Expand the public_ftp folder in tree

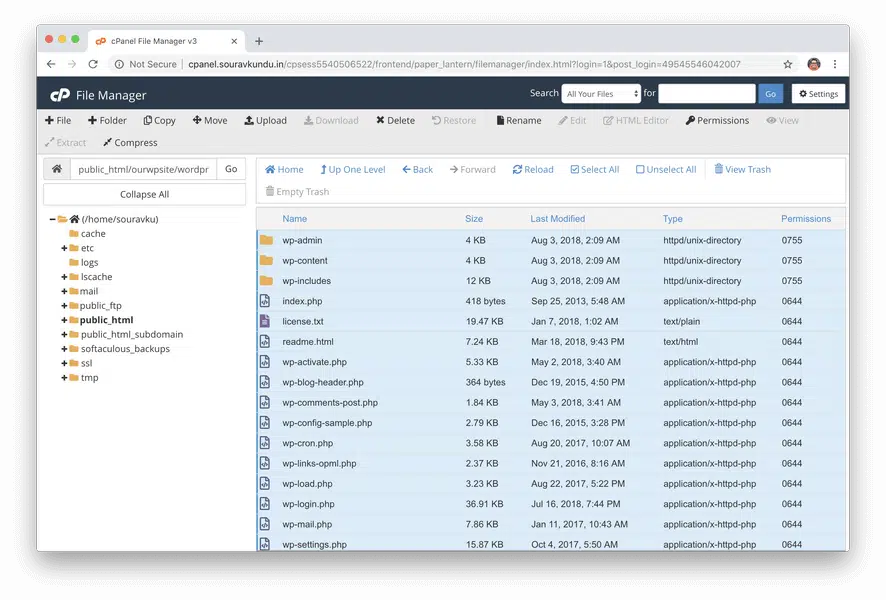tap(64, 306)
